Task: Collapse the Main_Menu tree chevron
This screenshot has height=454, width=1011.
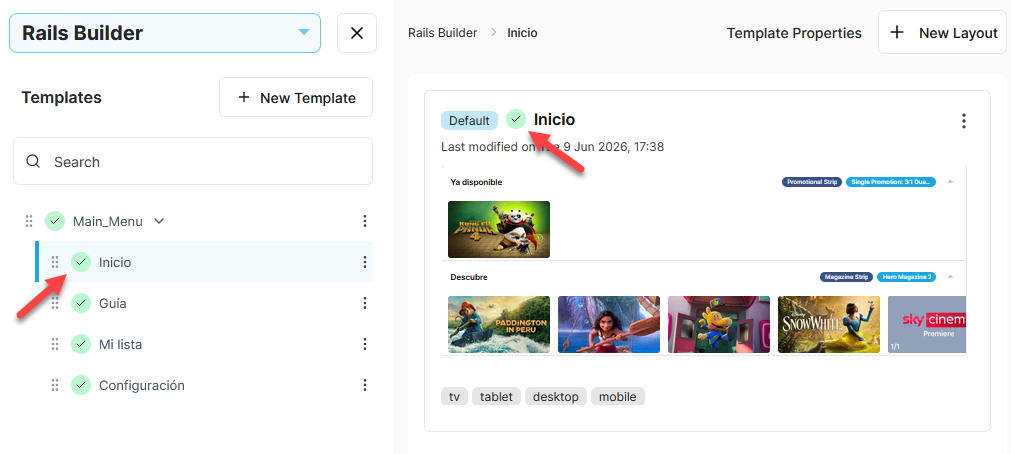Action: [x=159, y=221]
